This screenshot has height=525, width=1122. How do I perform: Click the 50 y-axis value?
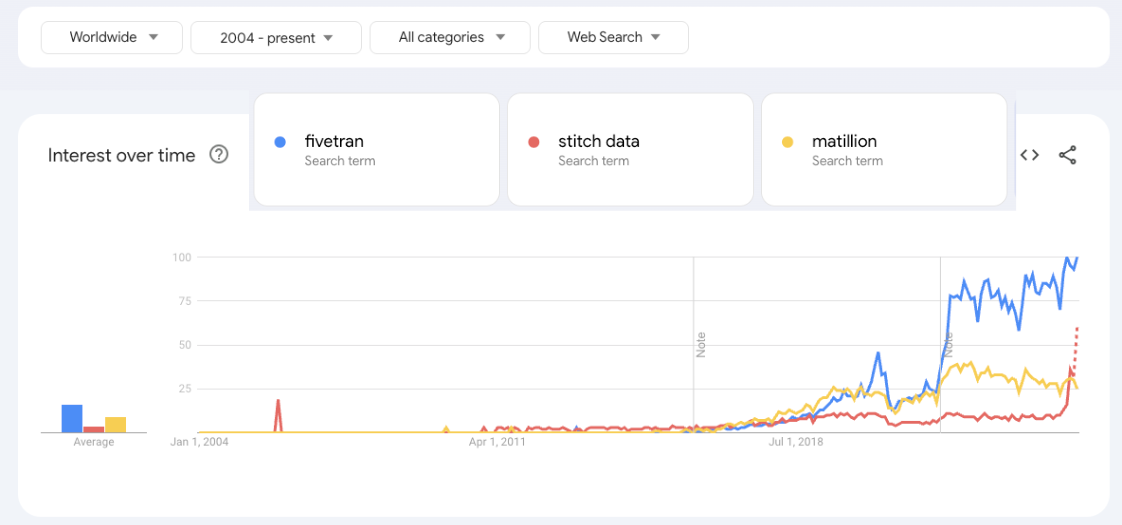pyautogui.click(x=184, y=345)
